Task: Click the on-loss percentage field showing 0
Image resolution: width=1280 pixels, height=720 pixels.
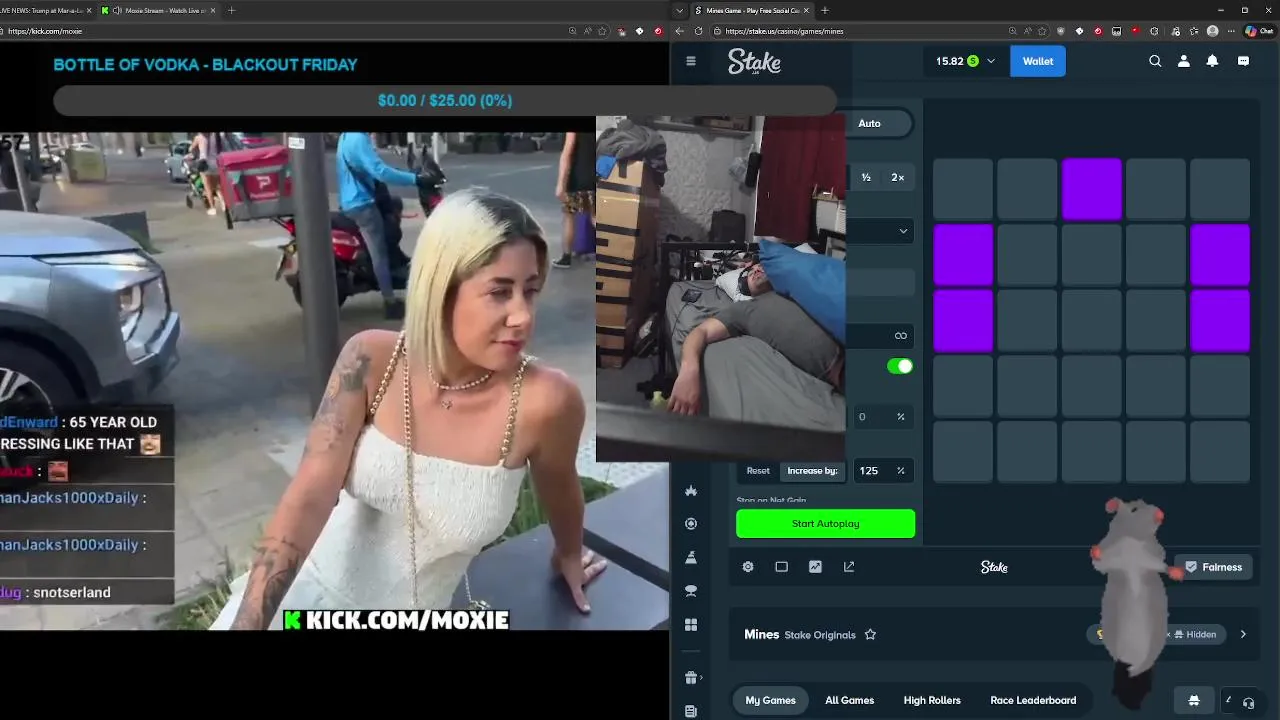Action: [881, 417]
